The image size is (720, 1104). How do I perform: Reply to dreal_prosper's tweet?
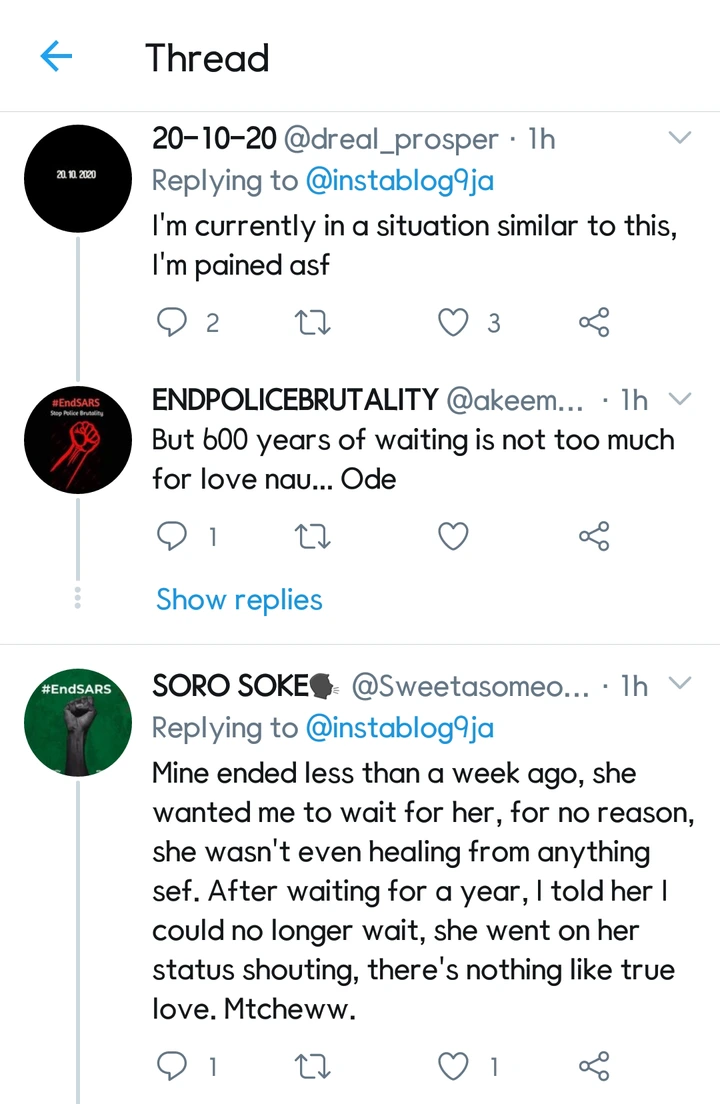(174, 322)
